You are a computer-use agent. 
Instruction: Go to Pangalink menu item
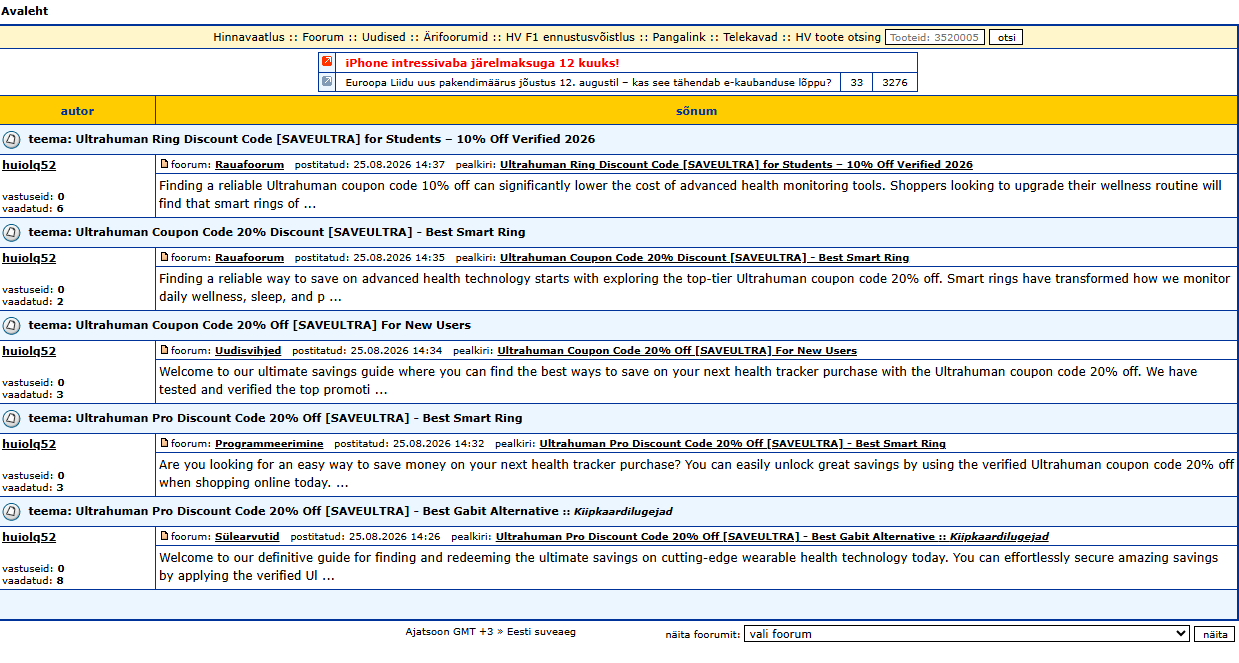pyautogui.click(x=682, y=37)
